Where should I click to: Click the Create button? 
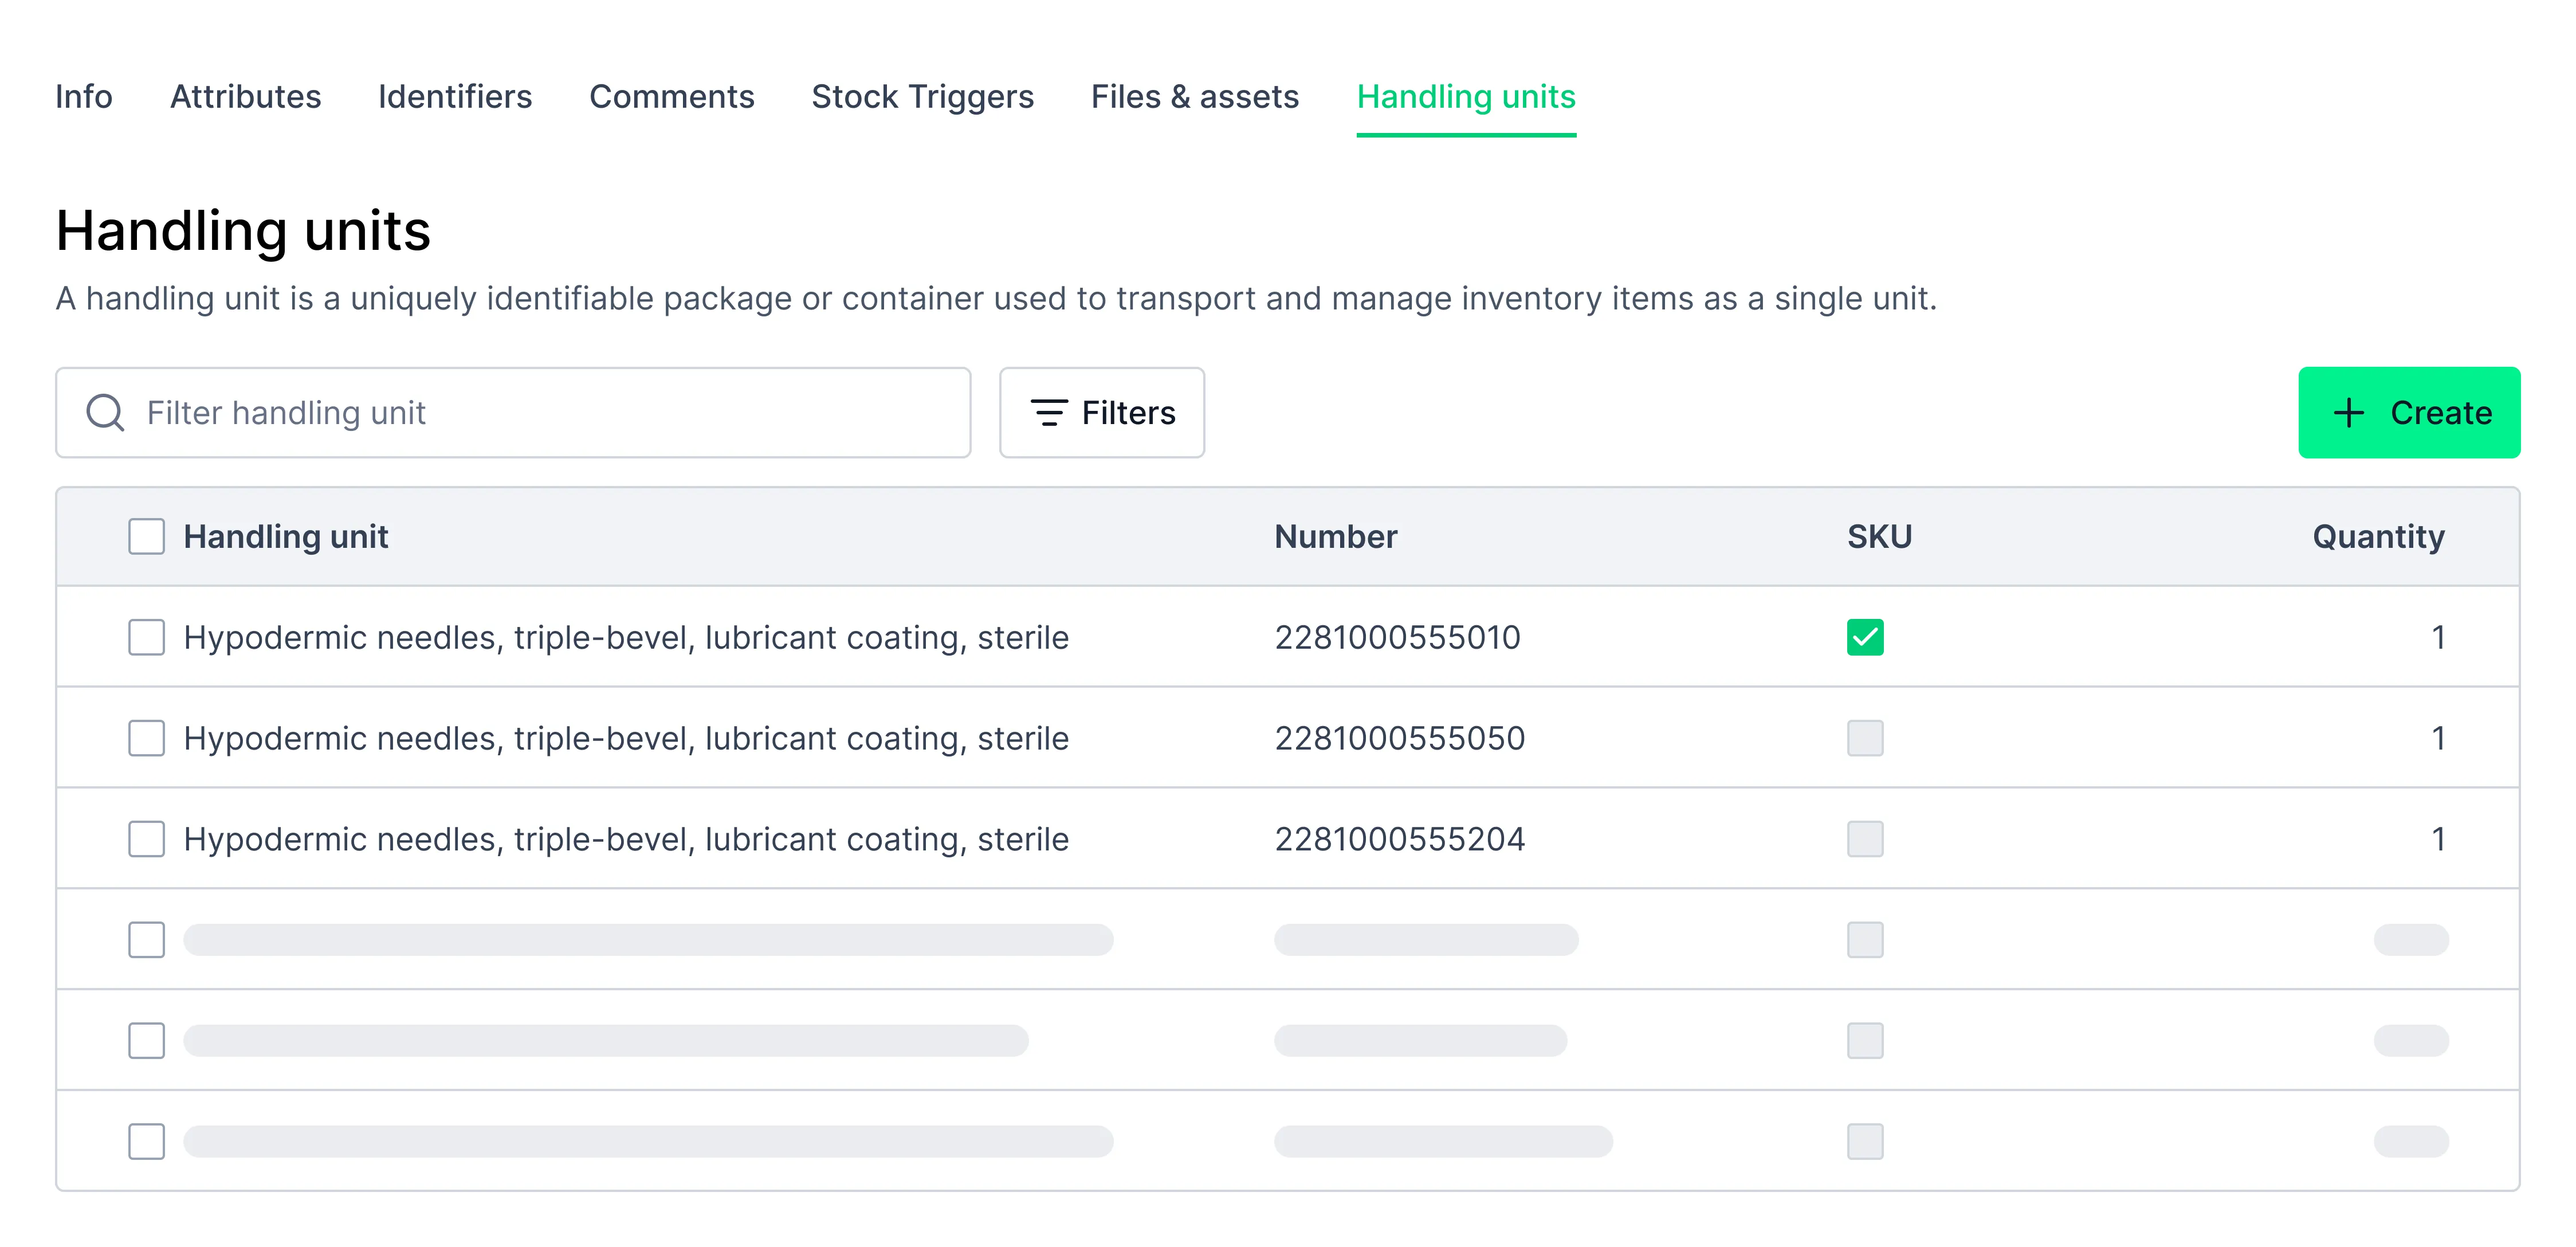point(2408,412)
